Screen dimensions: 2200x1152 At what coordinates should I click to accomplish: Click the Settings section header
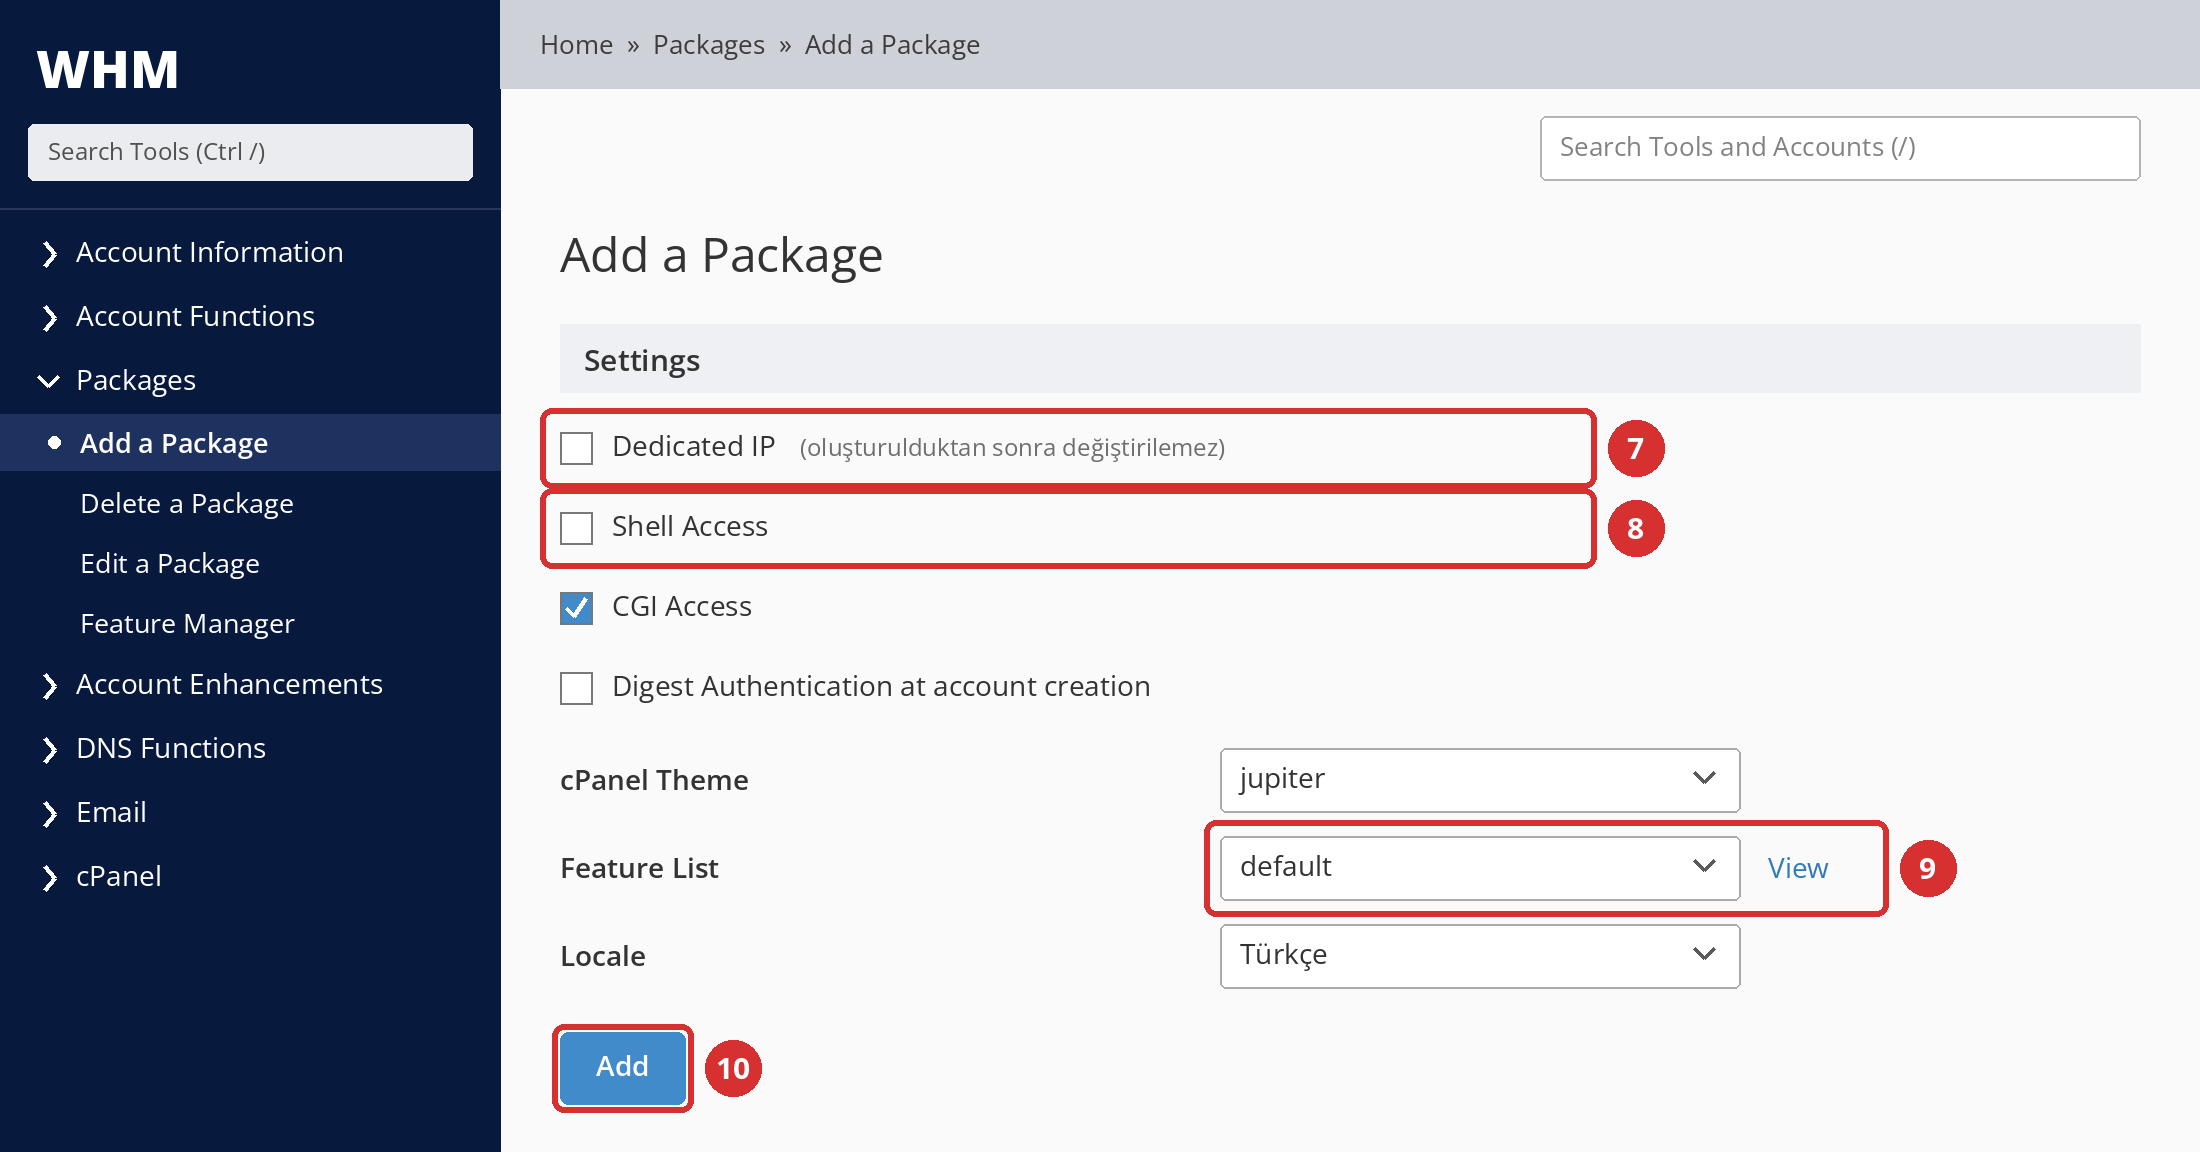1350,359
